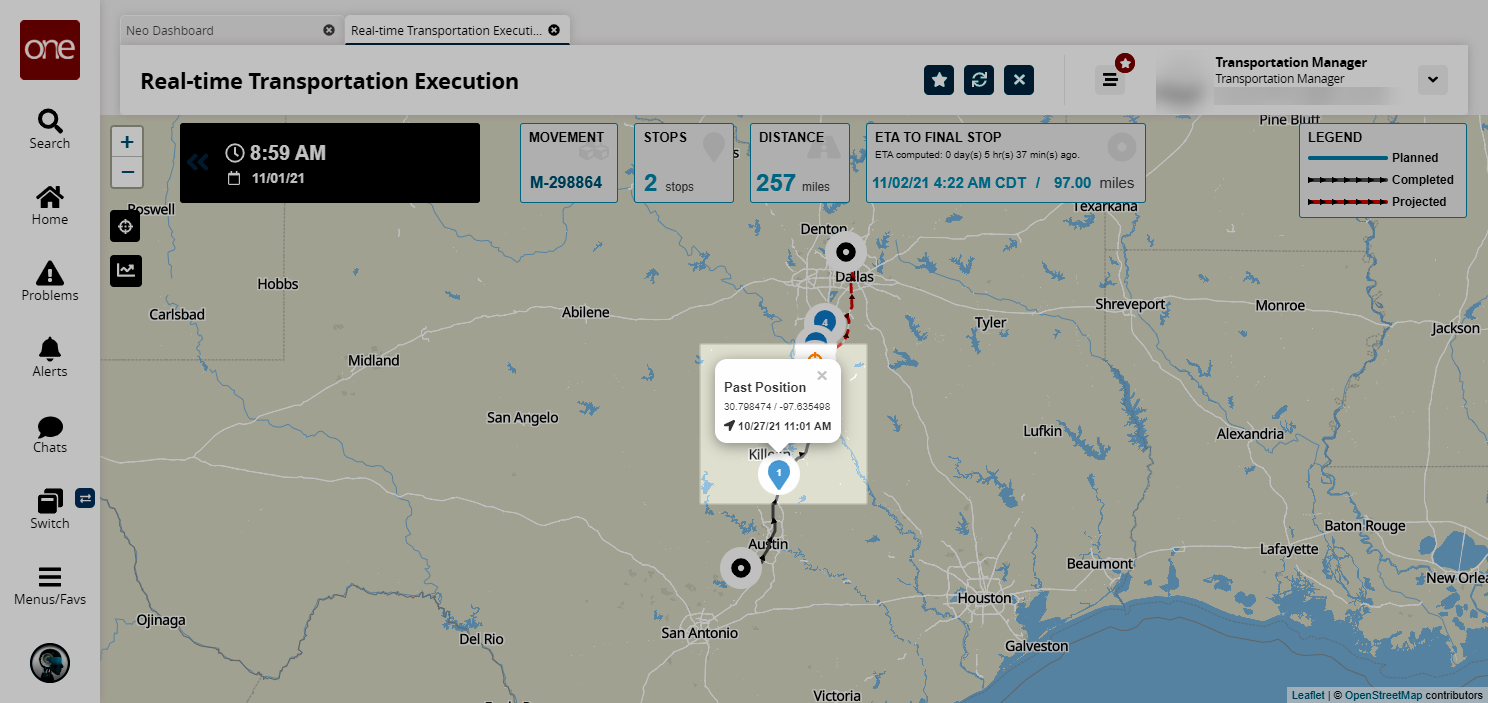Zoom in the map with plus button
The image size is (1488, 703).
(127, 142)
